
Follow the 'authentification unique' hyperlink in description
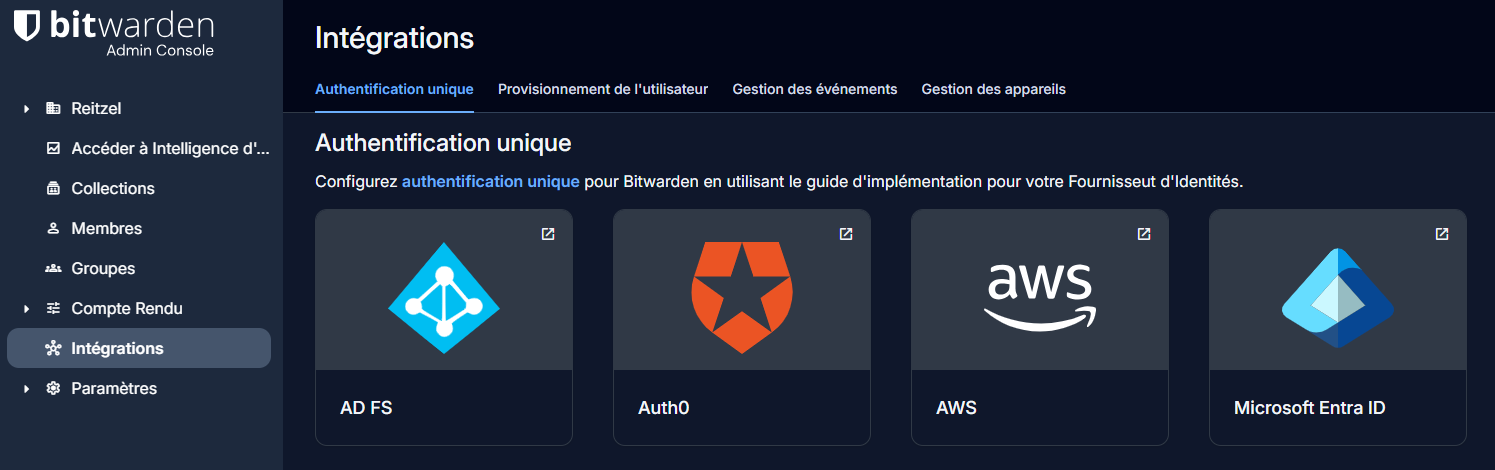click(491, 182)
